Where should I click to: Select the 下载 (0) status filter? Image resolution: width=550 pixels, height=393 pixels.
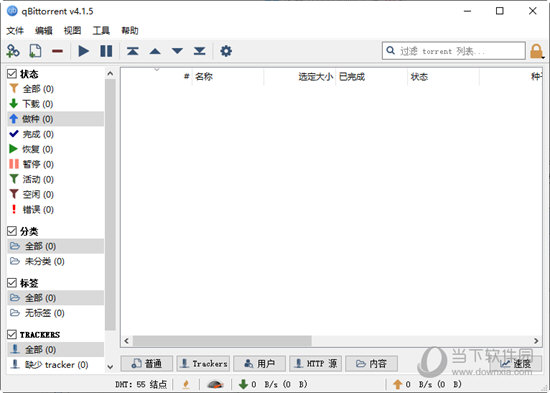click(55, 104)
